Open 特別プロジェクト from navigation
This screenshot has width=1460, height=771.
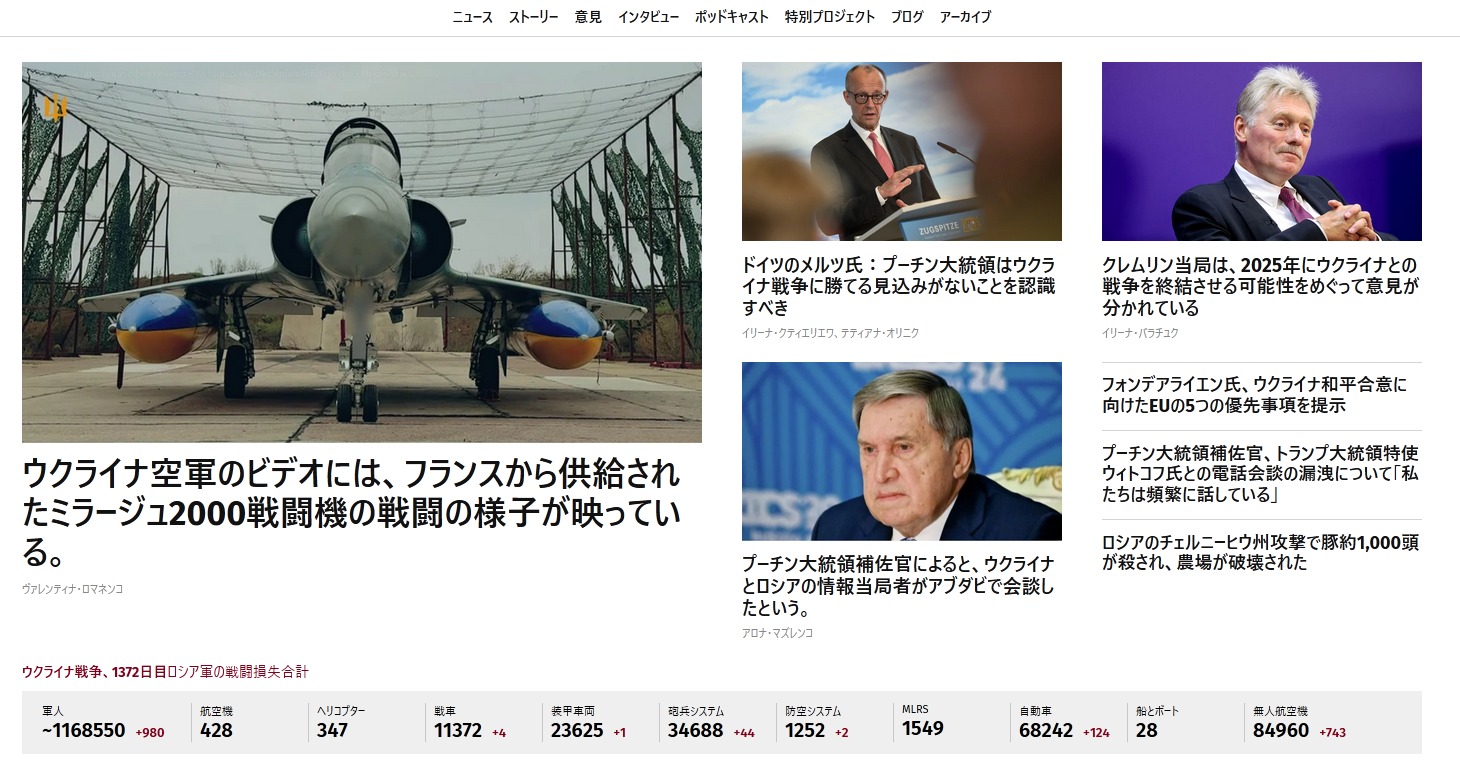[x=830, y=17]
